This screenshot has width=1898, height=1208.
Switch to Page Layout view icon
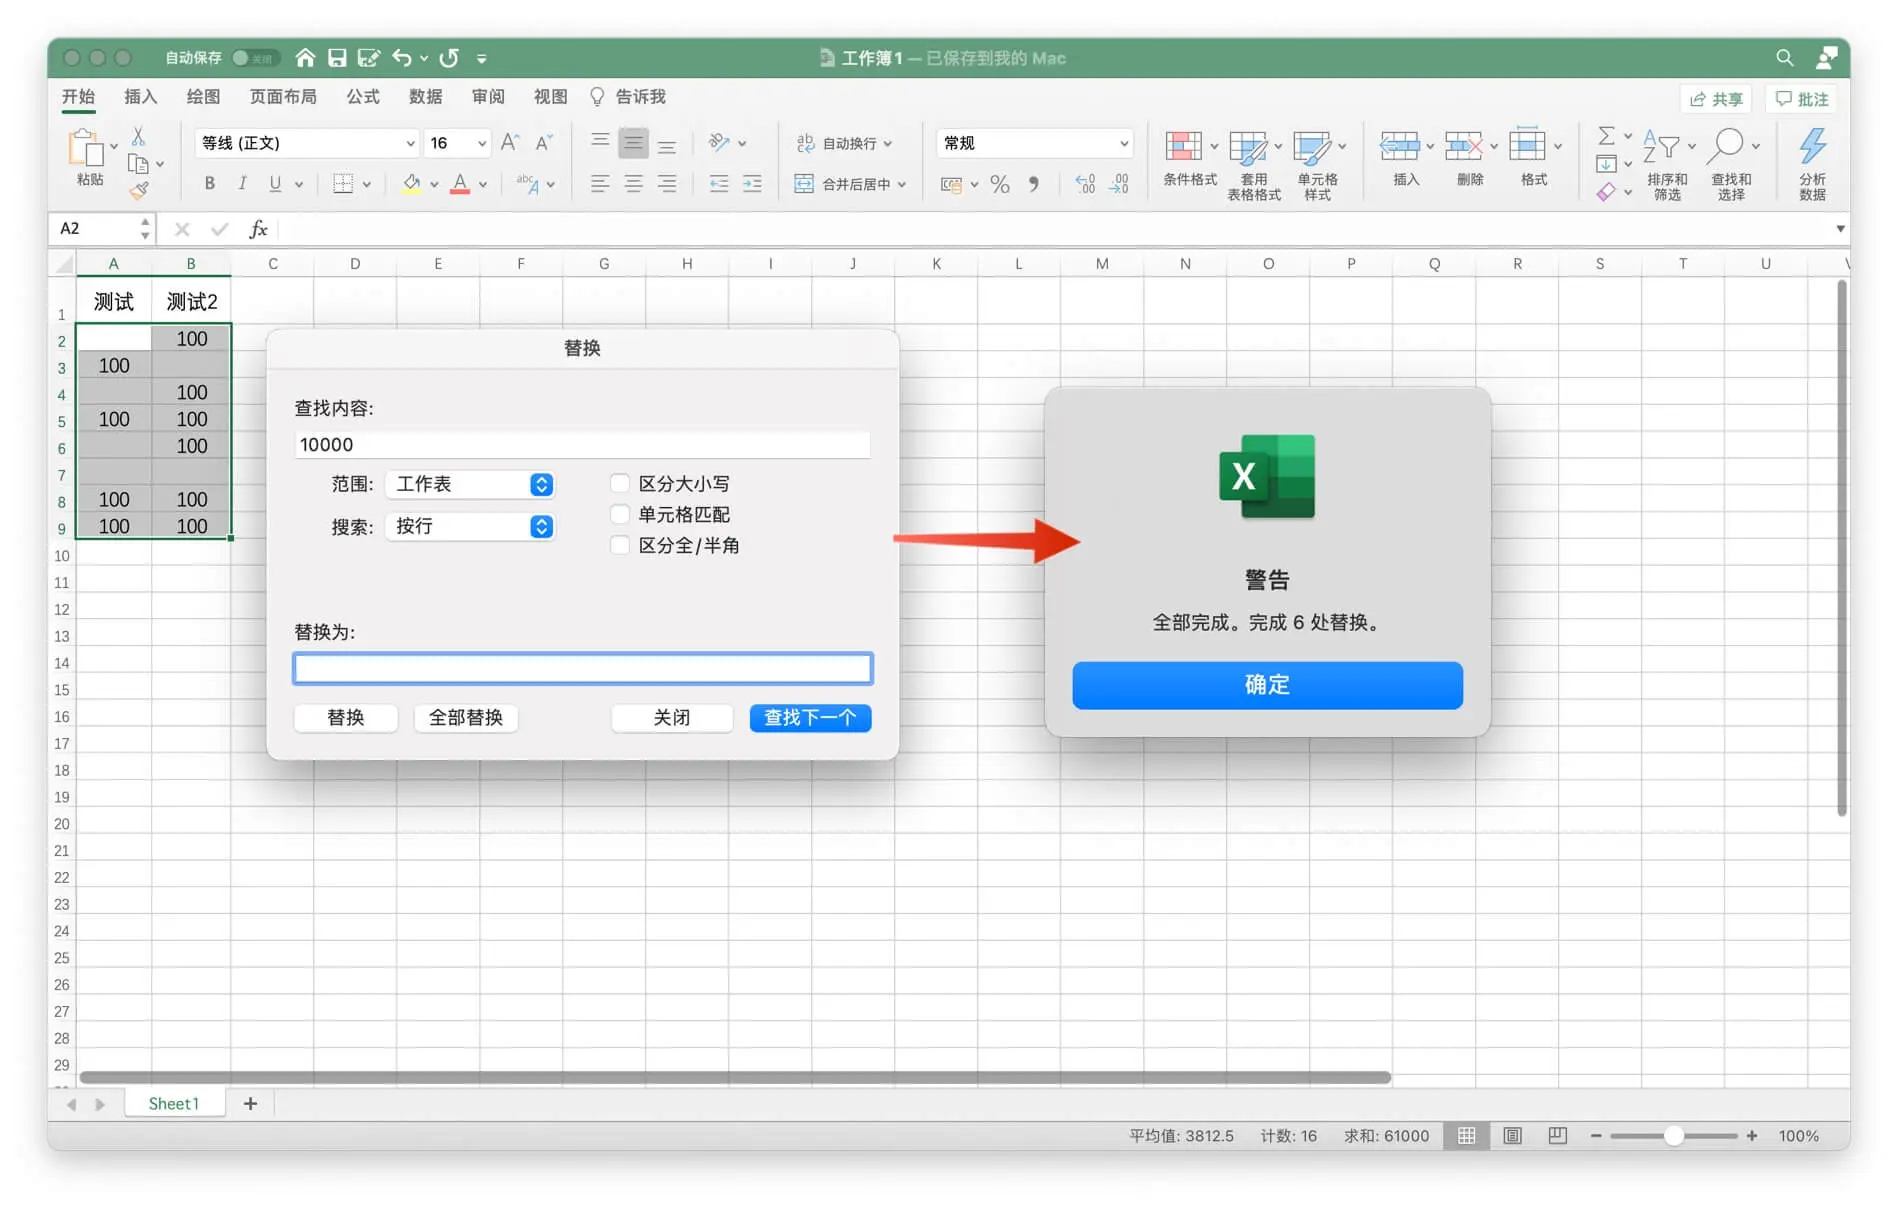point(1512,1136)
